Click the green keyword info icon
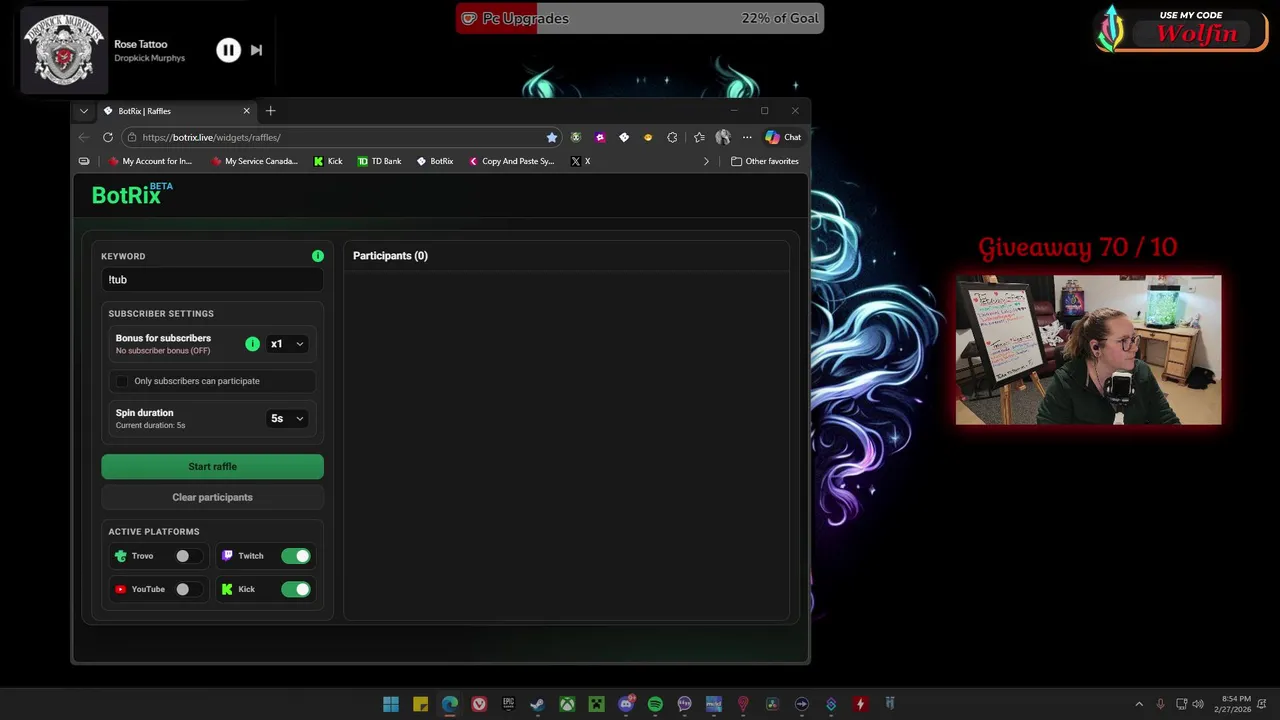Screen dimensions: 1280x720 point(318,256)
